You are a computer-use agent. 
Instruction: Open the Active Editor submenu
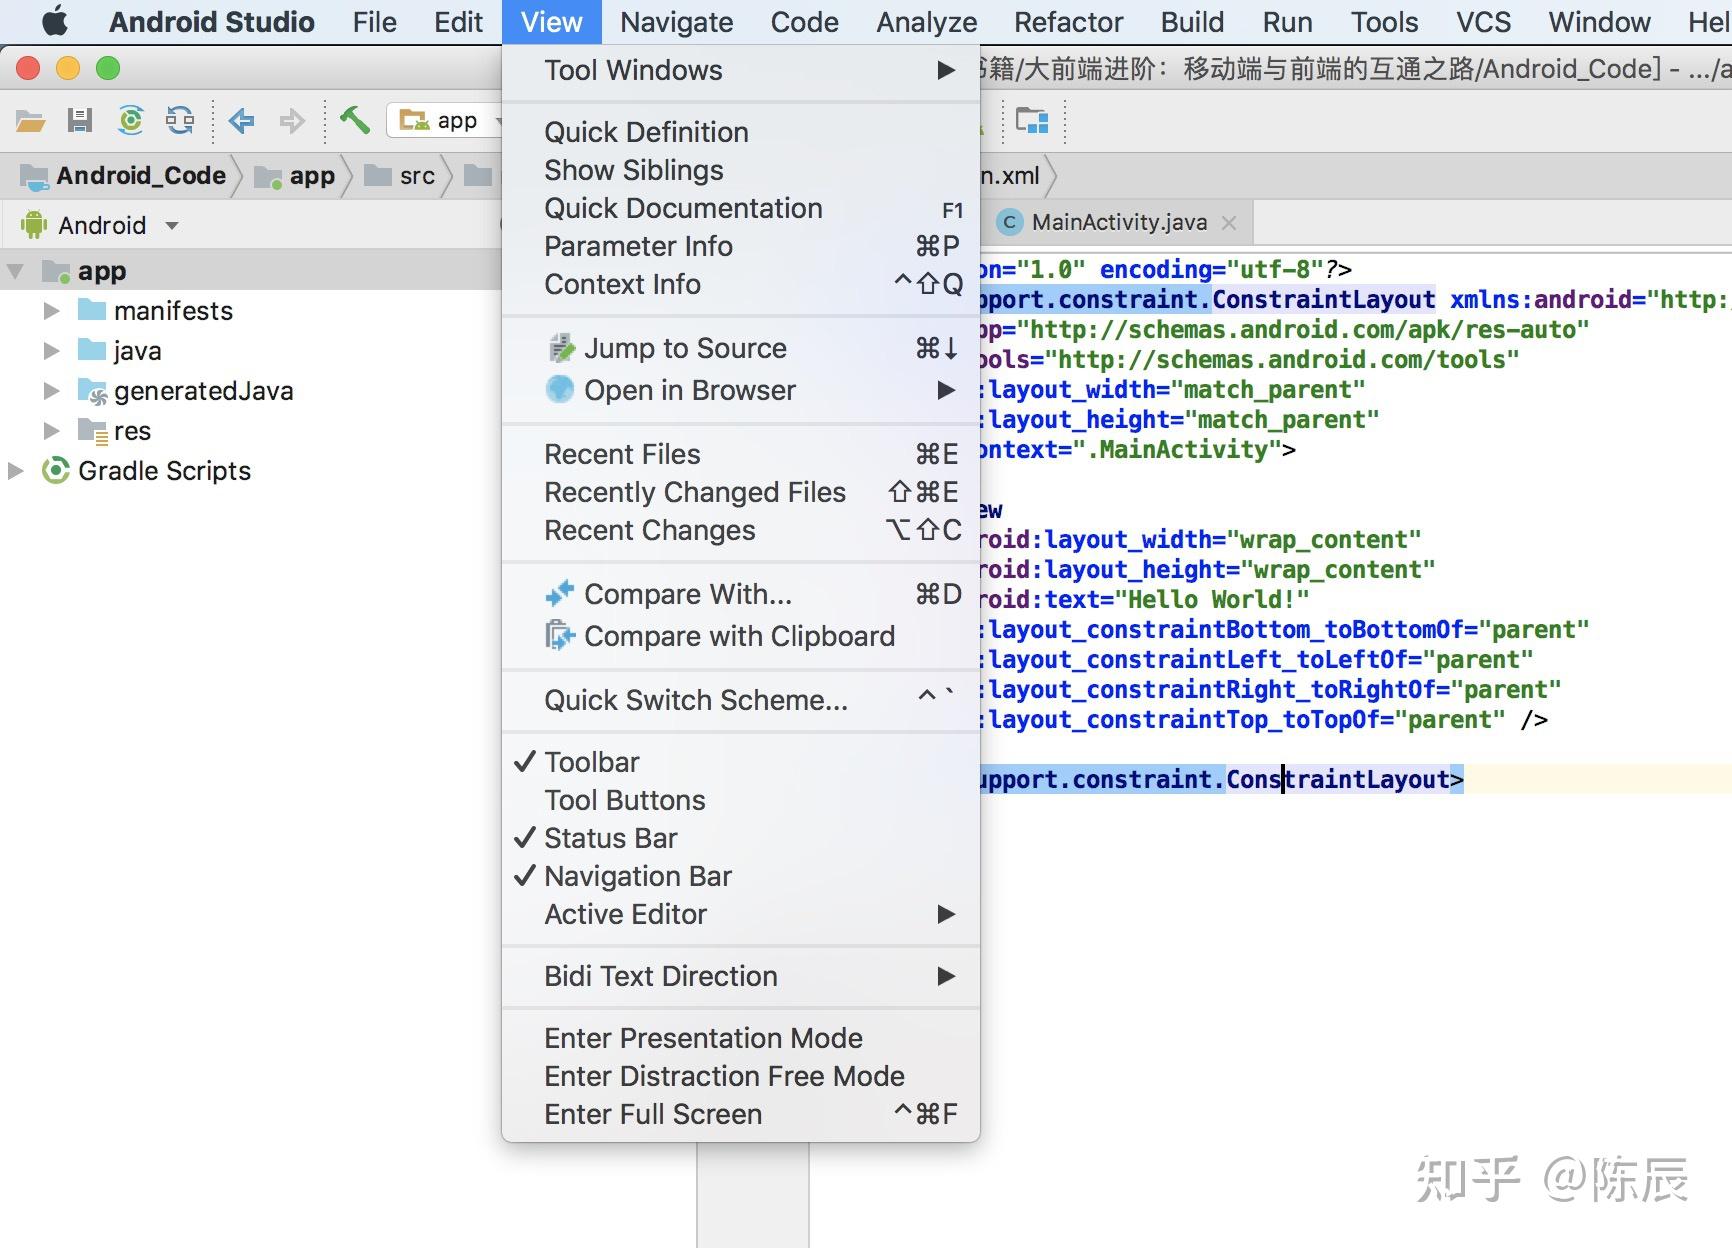click(741, 914)
